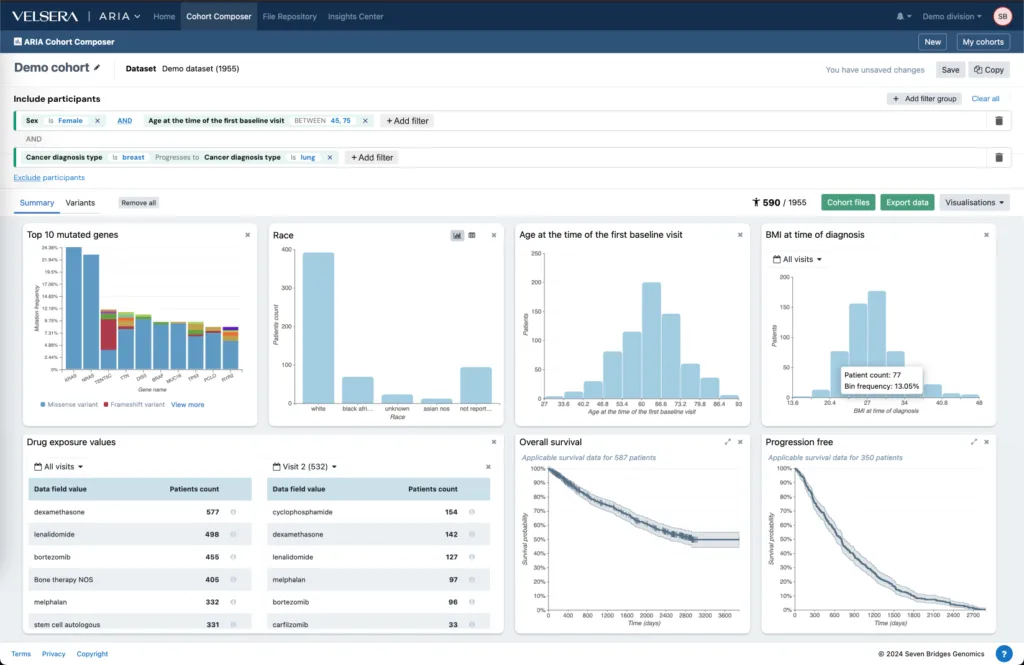Delete the cancer diagnosis filter group with trash icon

tap(998, 157)
